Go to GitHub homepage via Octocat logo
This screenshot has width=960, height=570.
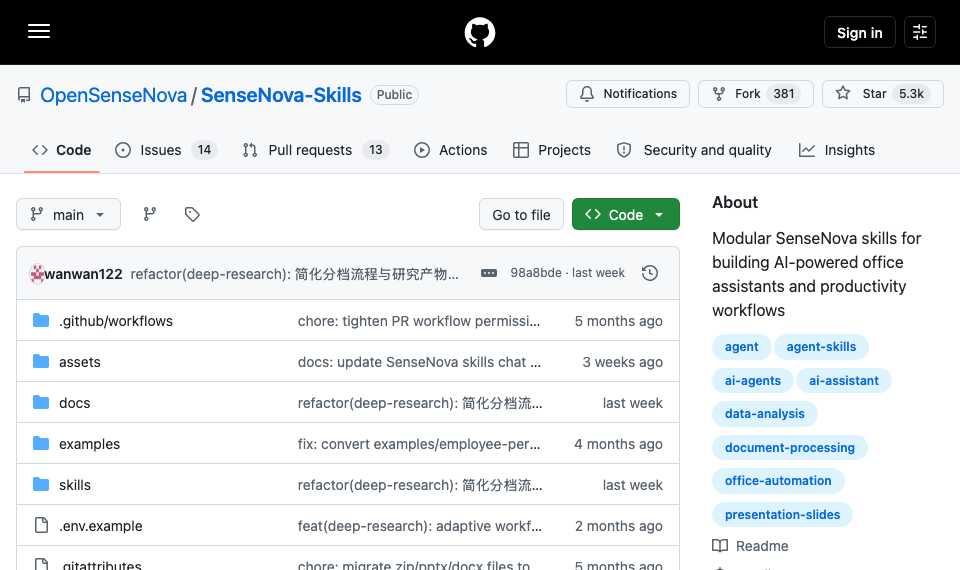(479, 32)
